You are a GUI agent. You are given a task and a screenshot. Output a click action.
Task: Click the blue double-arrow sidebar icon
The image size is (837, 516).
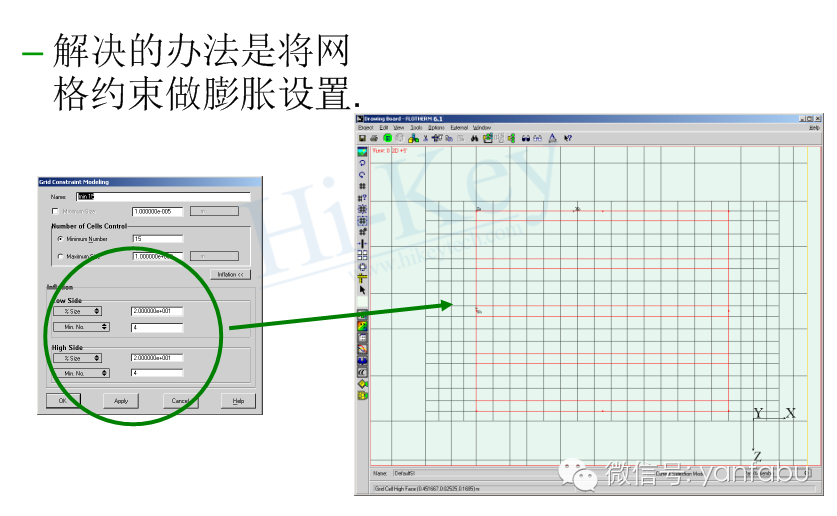pos(362,361)
